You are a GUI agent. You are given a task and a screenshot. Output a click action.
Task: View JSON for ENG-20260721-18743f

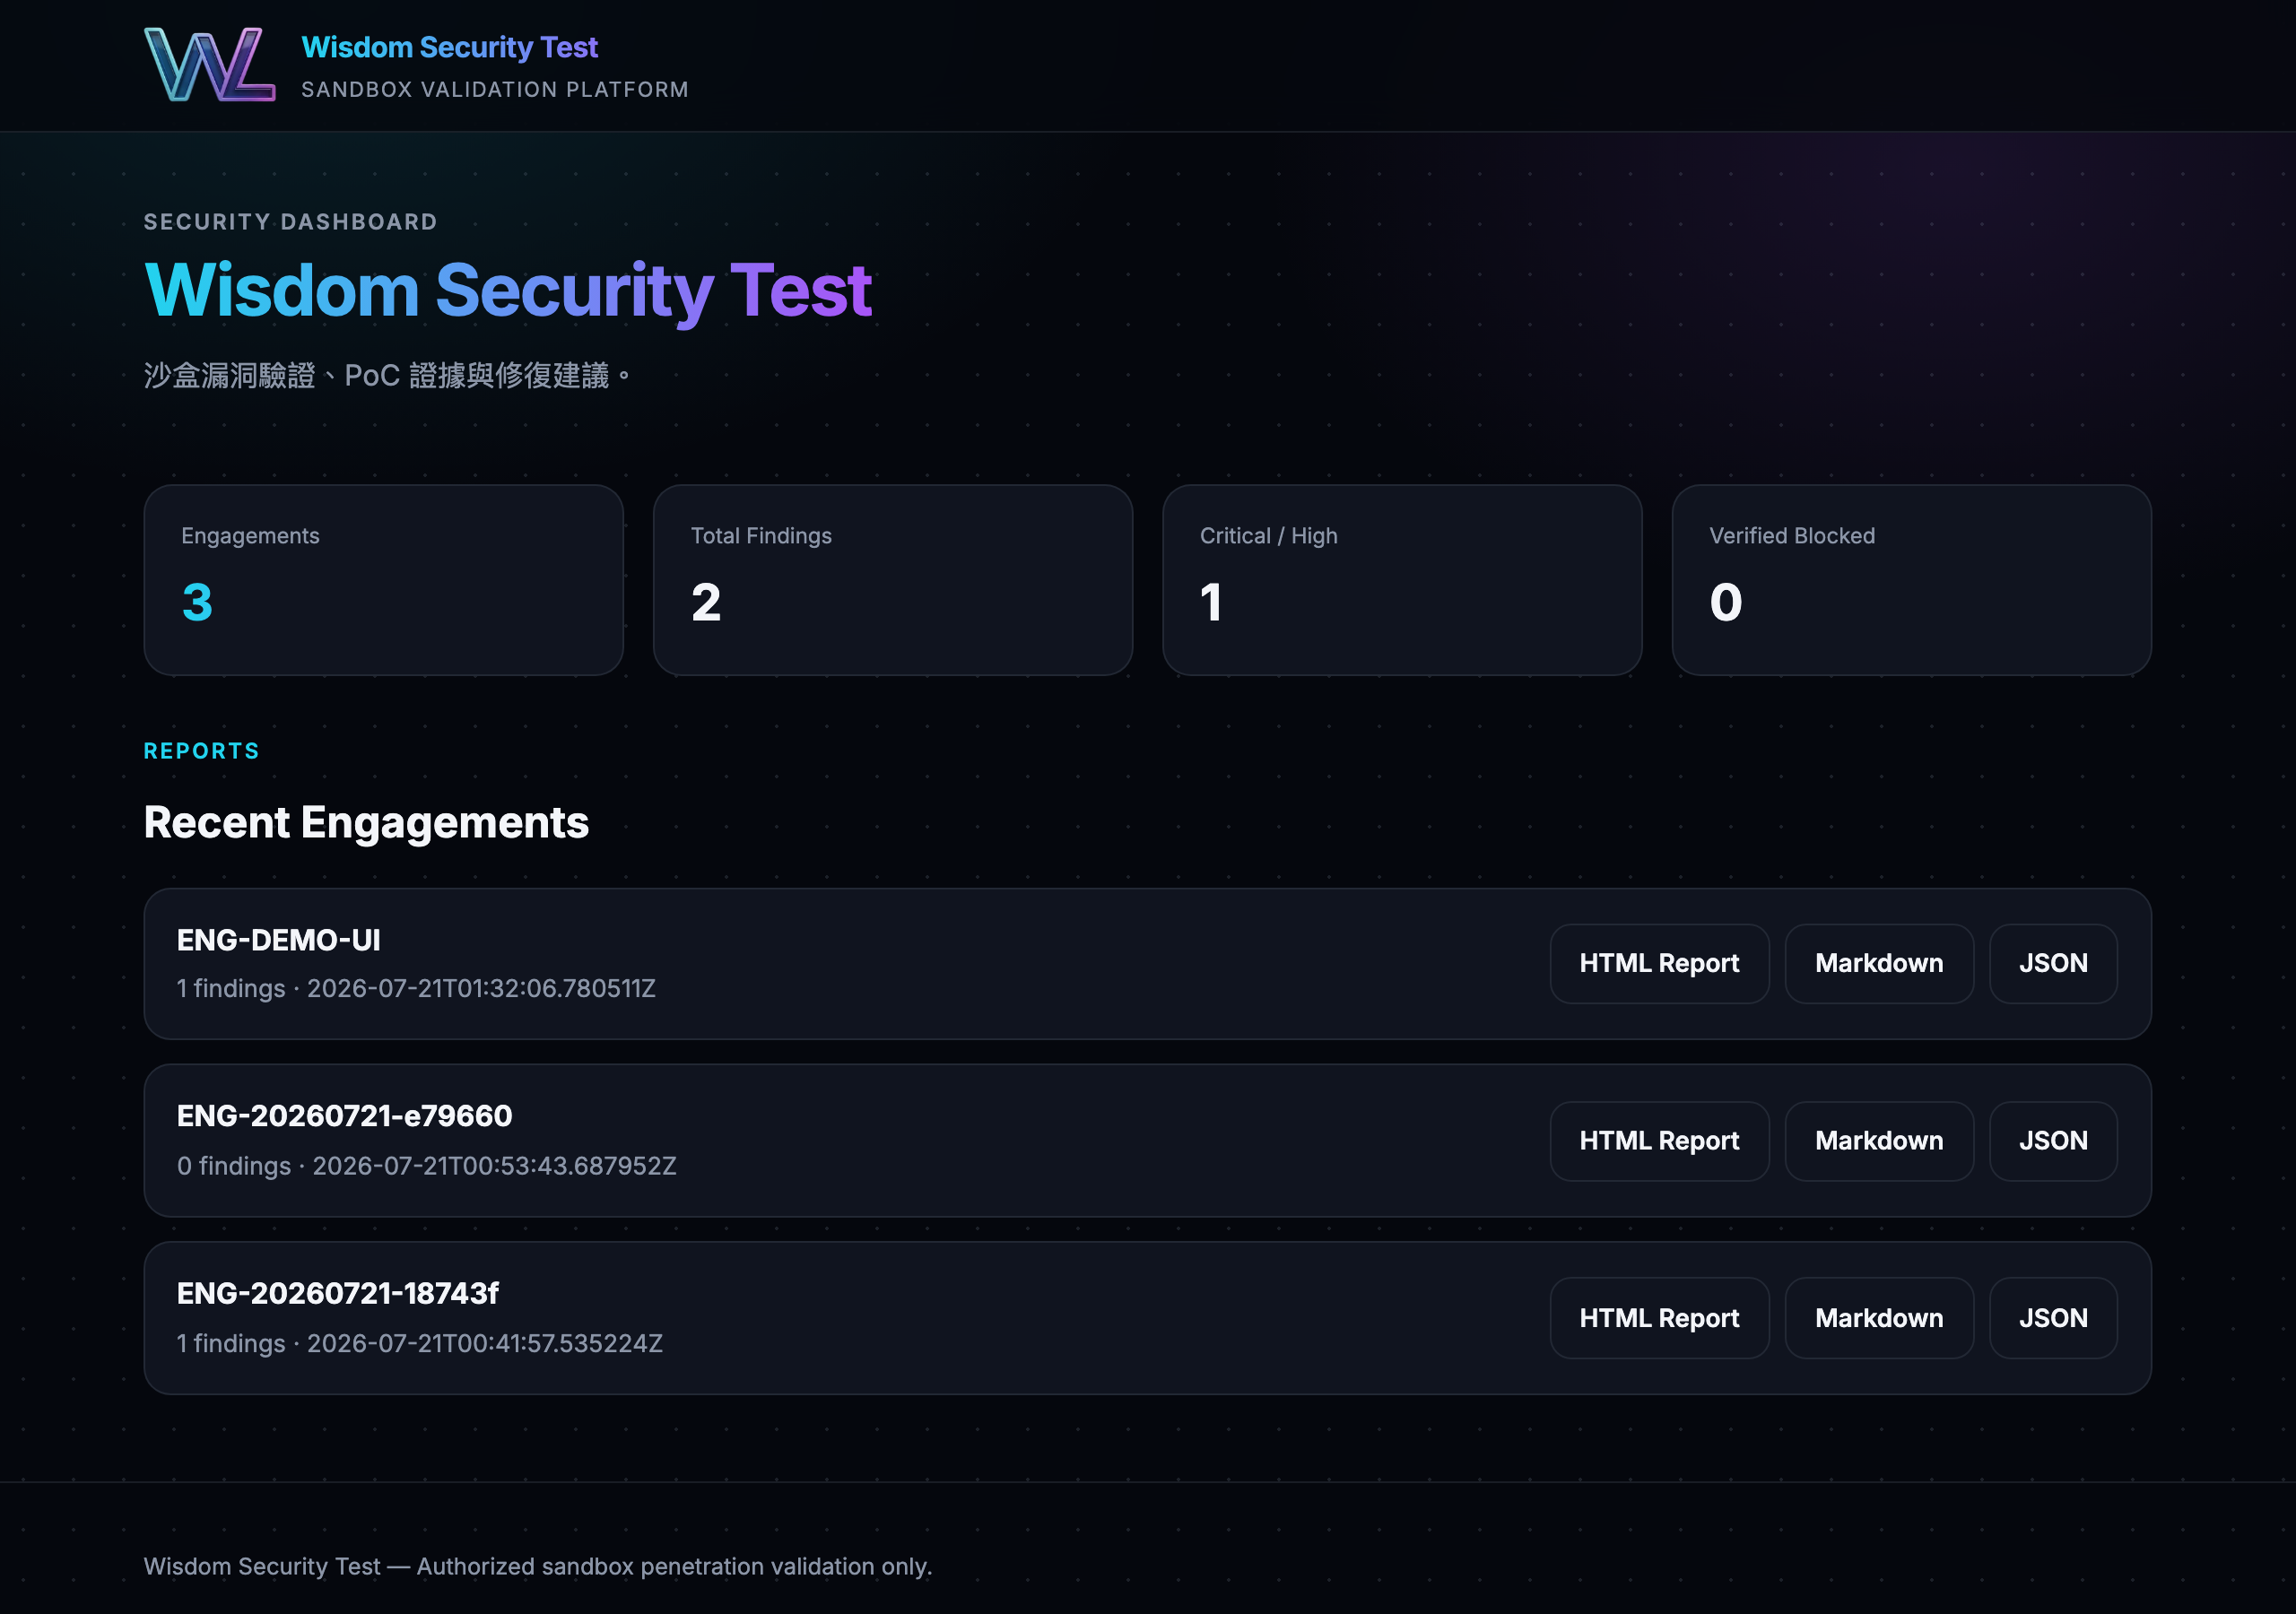[x=2053, y=1318]
